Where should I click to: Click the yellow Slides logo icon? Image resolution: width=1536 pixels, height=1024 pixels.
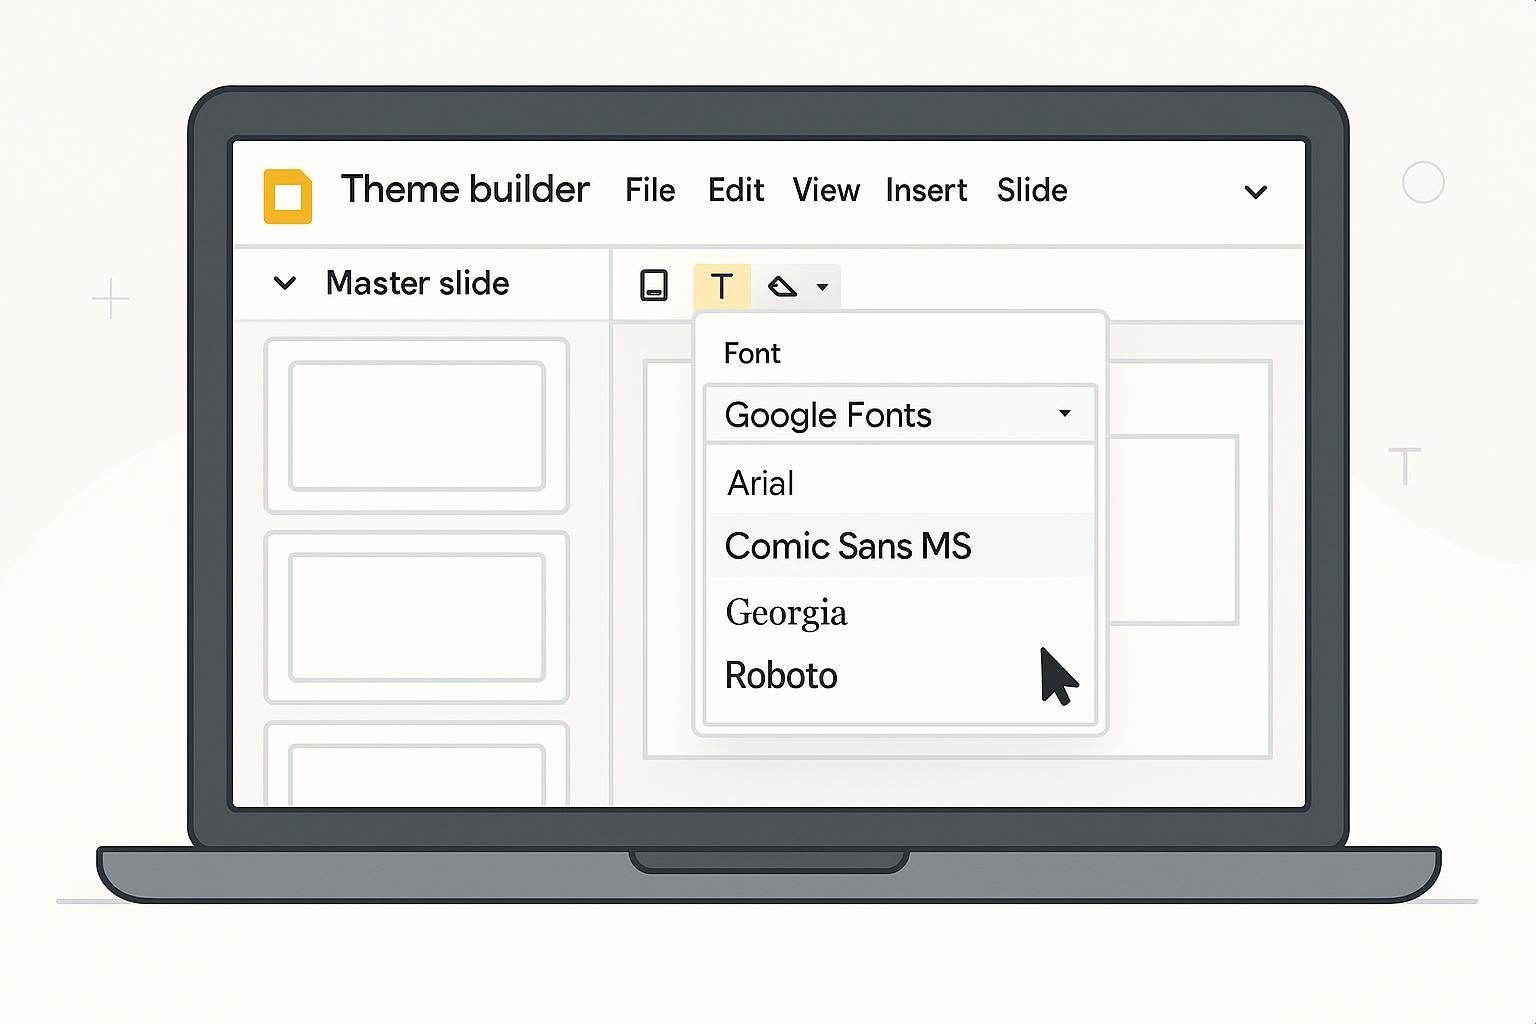pyautogui.click(x=288, y=196)
